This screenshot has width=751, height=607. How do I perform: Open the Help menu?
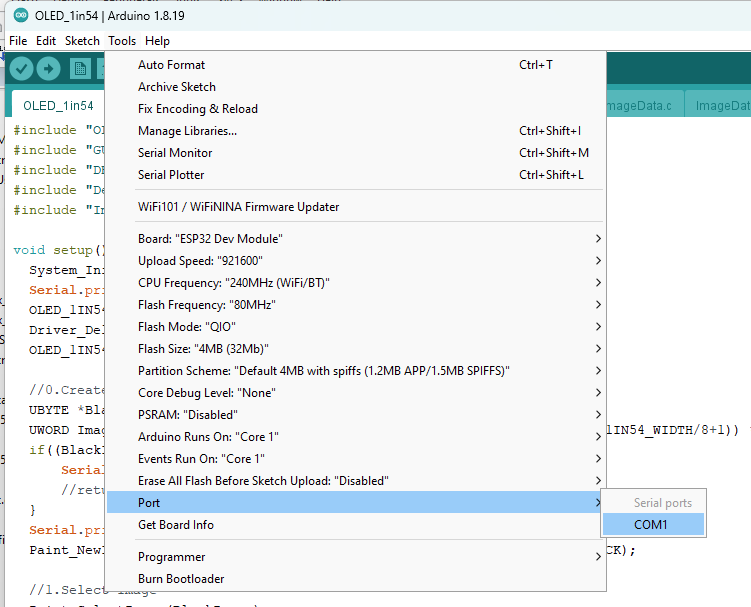[157, 41]
